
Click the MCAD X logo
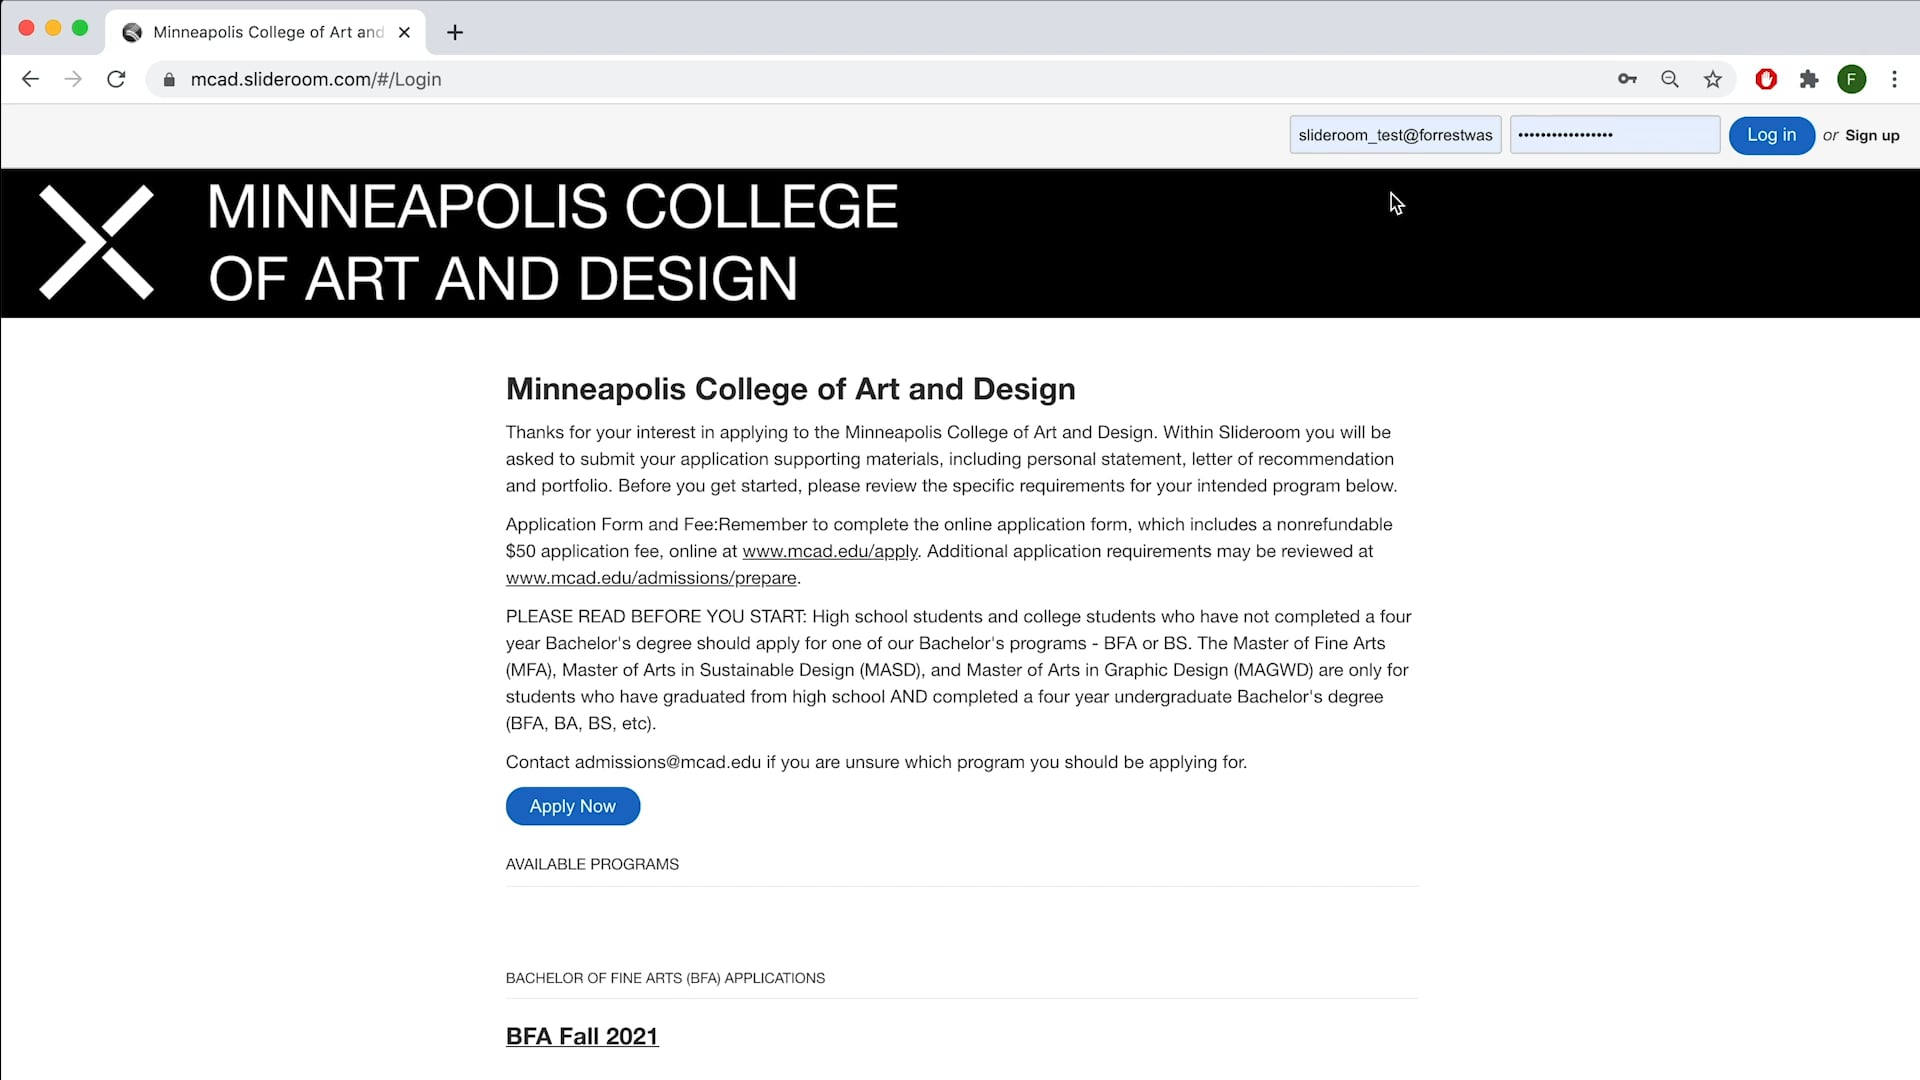coord(96,242)
